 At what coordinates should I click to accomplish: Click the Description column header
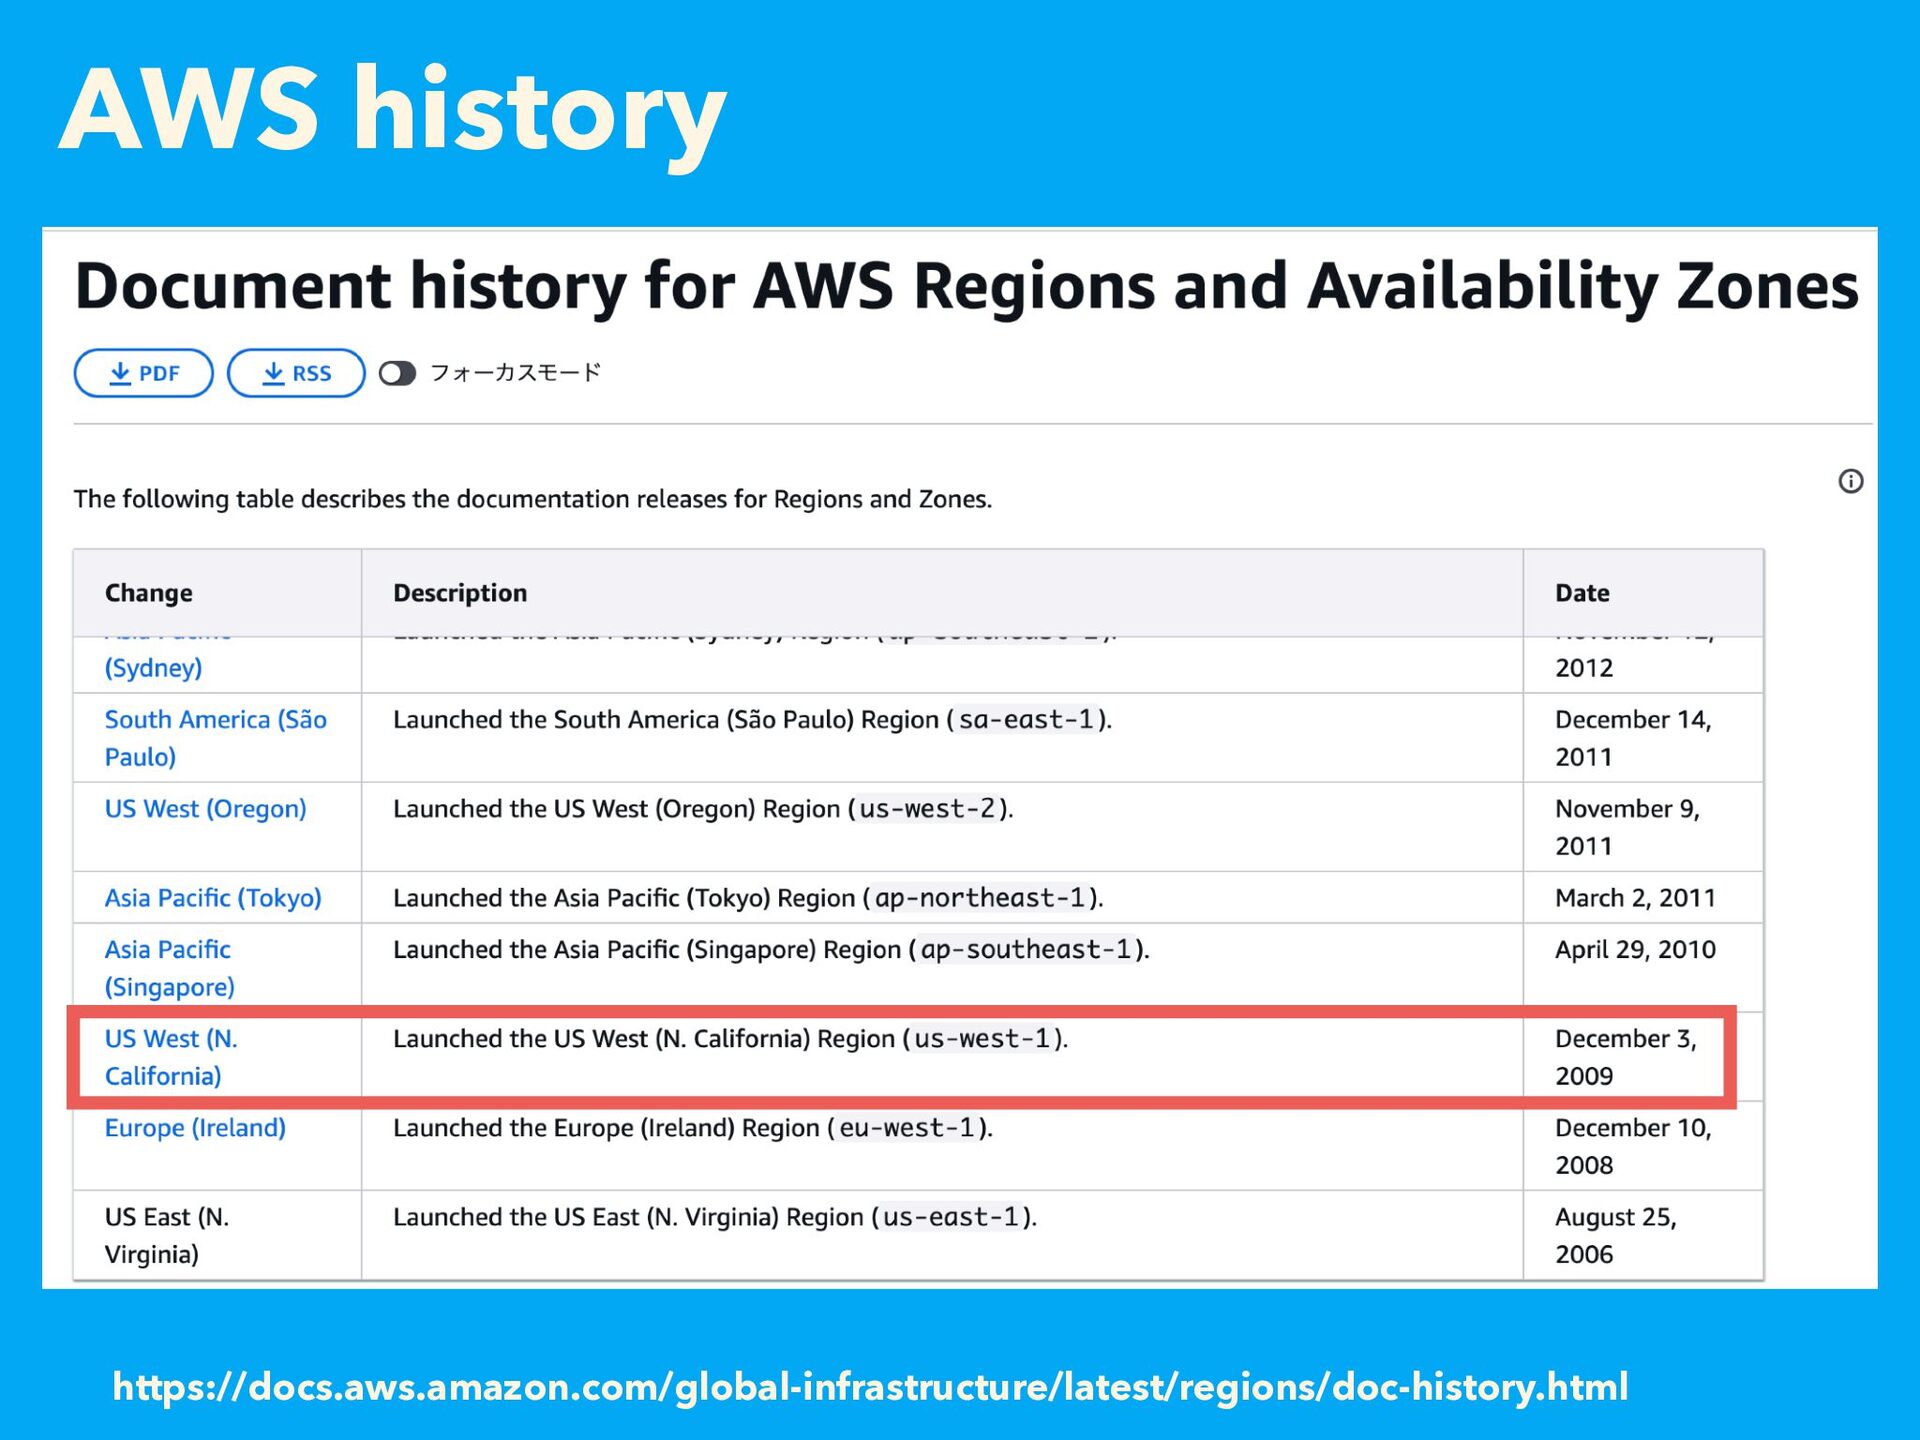pyautogui.click(x=459, y=593)
